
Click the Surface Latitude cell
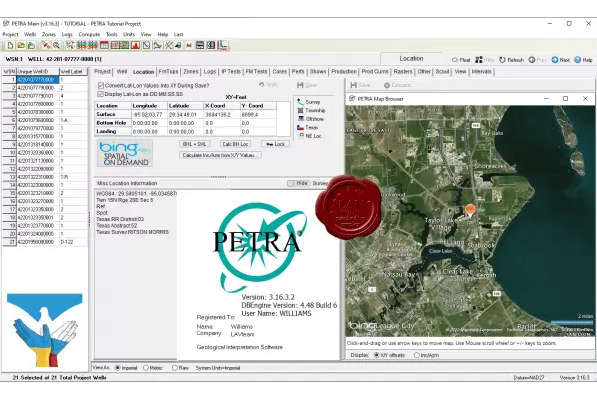click(185, 114)
